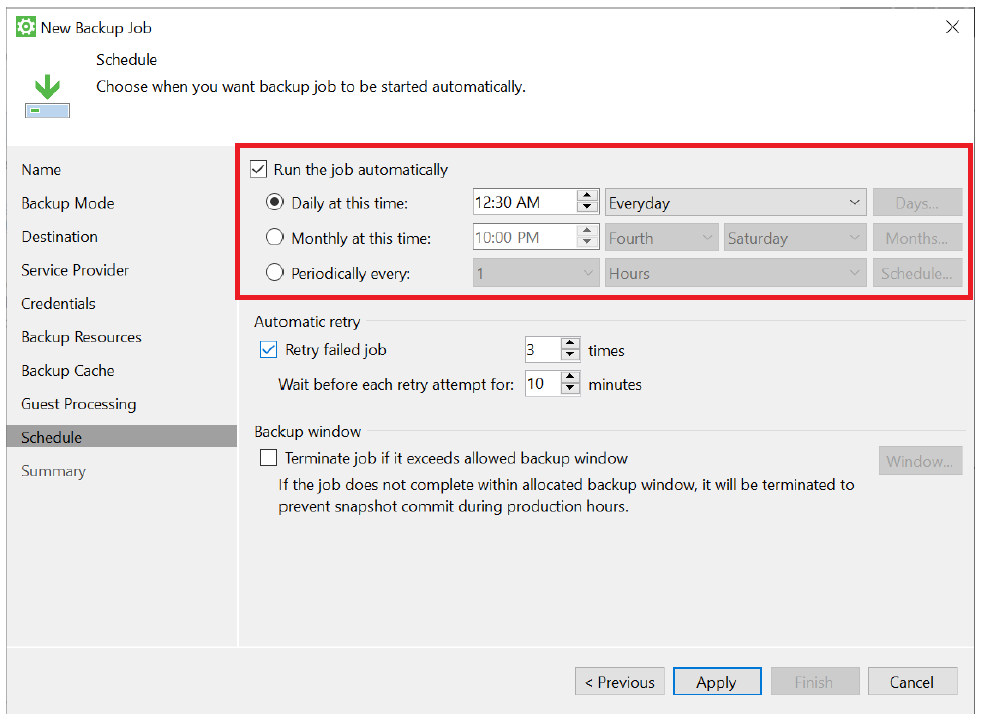Increase daily time with up spinner arrow
The image size is (982, 723).
point(587,196)
